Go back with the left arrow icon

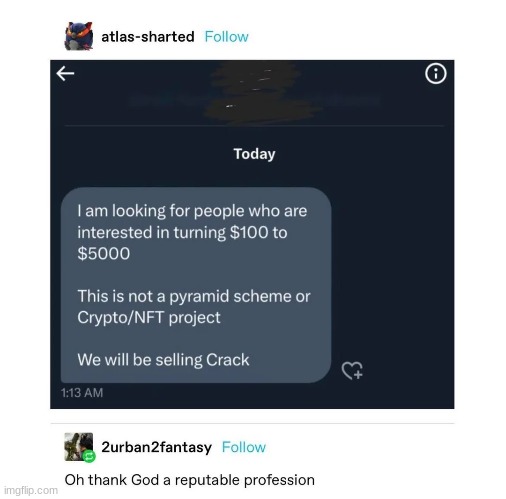[65, 73]
